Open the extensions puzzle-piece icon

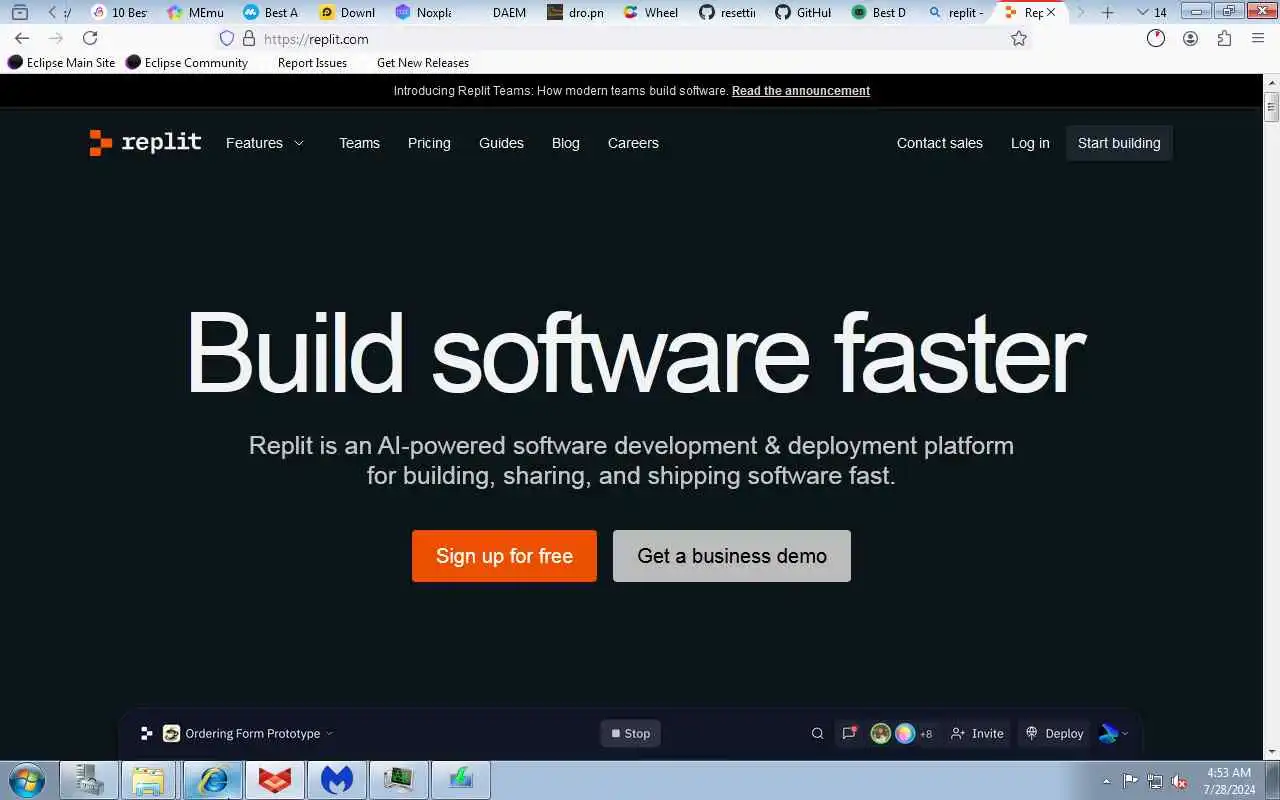[x=1224, y=38]
